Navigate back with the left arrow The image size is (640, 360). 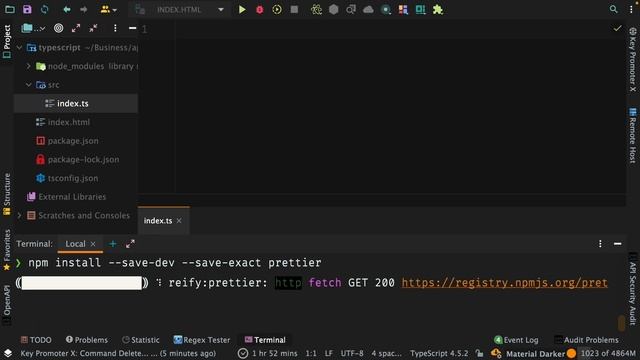point(67,9)
